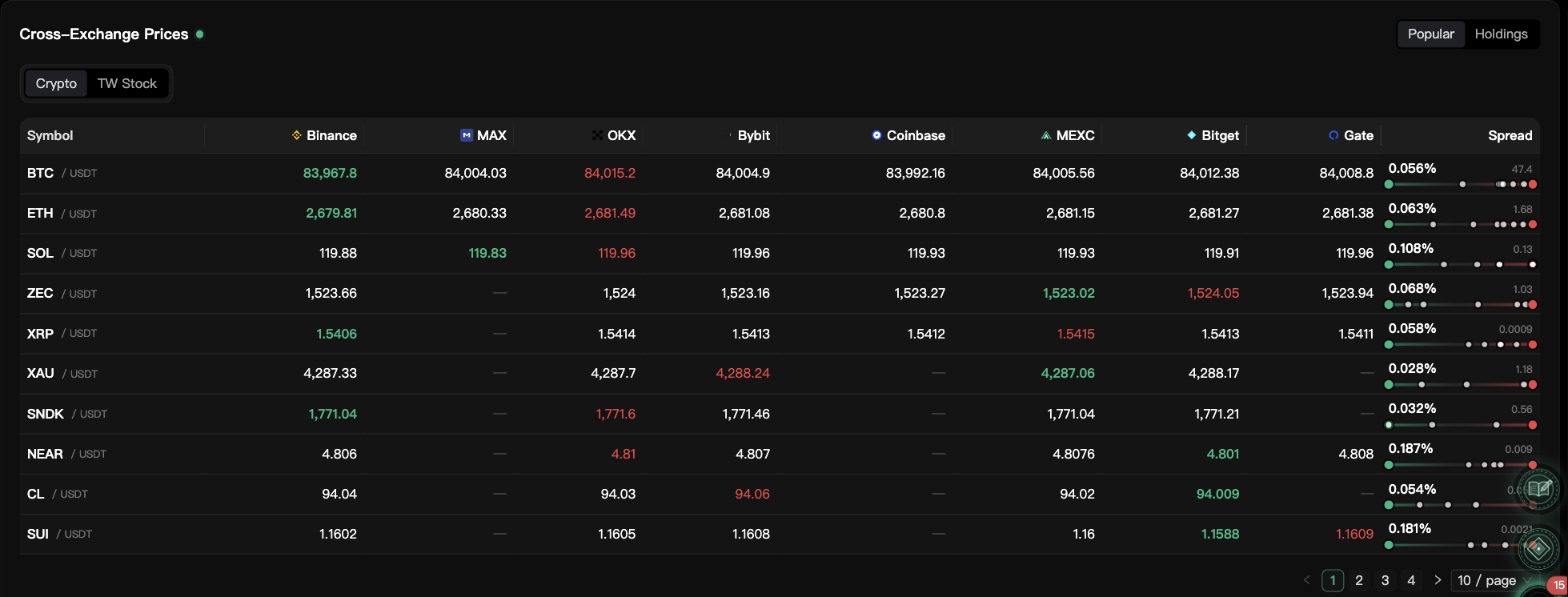Click the NEAR row spread range bar
This screenshot has height=597, width=1568.
click(x=1460, y=465)
